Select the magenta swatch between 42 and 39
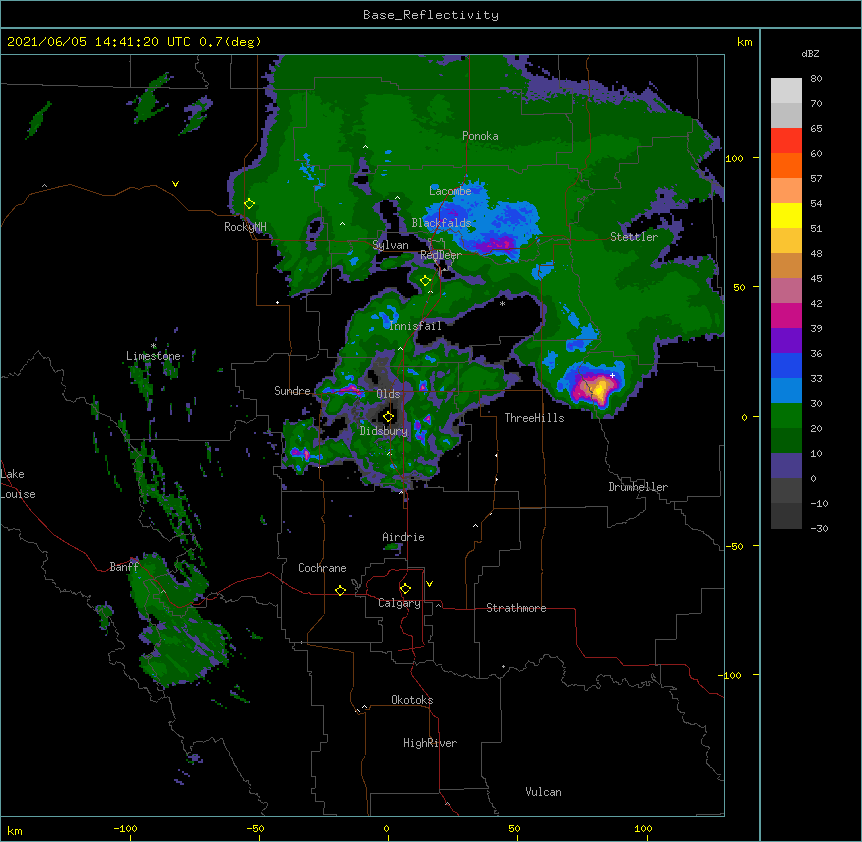Viewport: 862px width, 842px height. (x=786, y=315)
